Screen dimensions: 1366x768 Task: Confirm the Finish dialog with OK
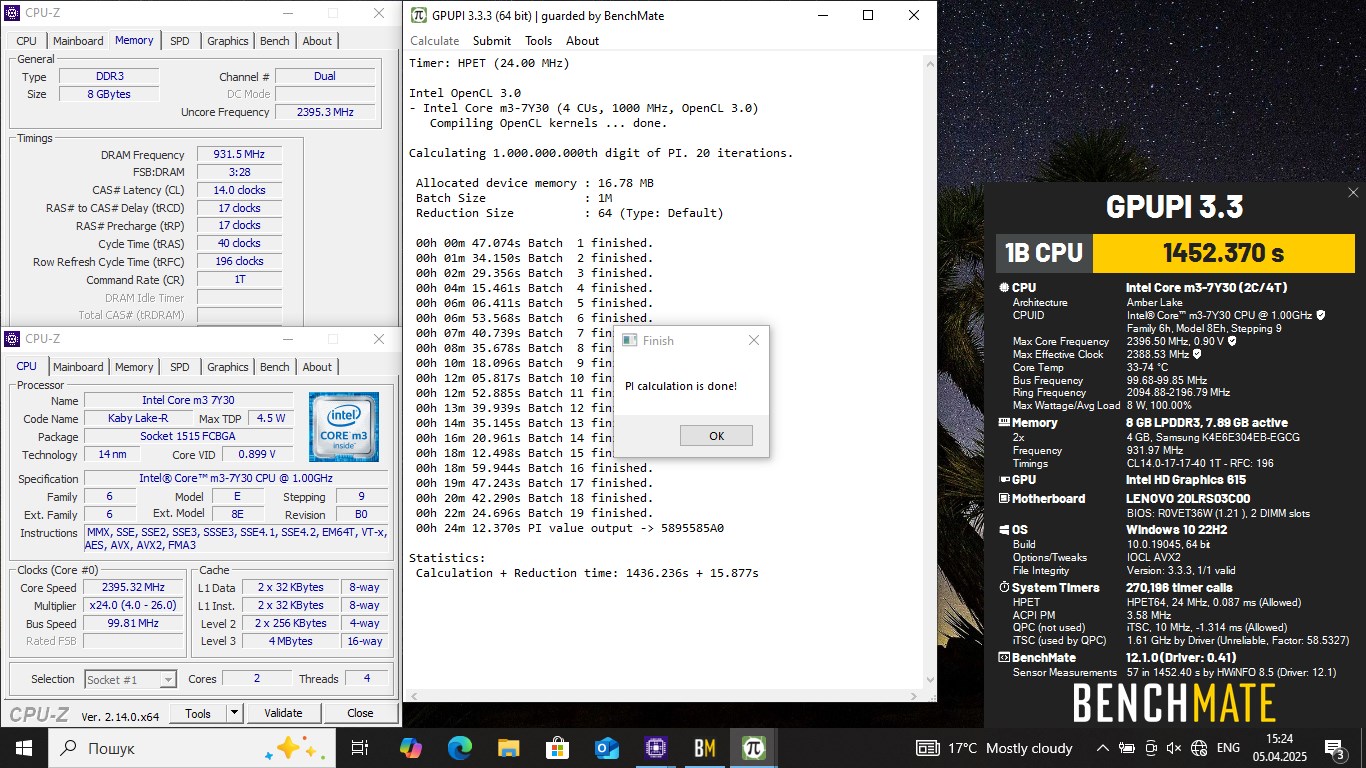[716, 436]
